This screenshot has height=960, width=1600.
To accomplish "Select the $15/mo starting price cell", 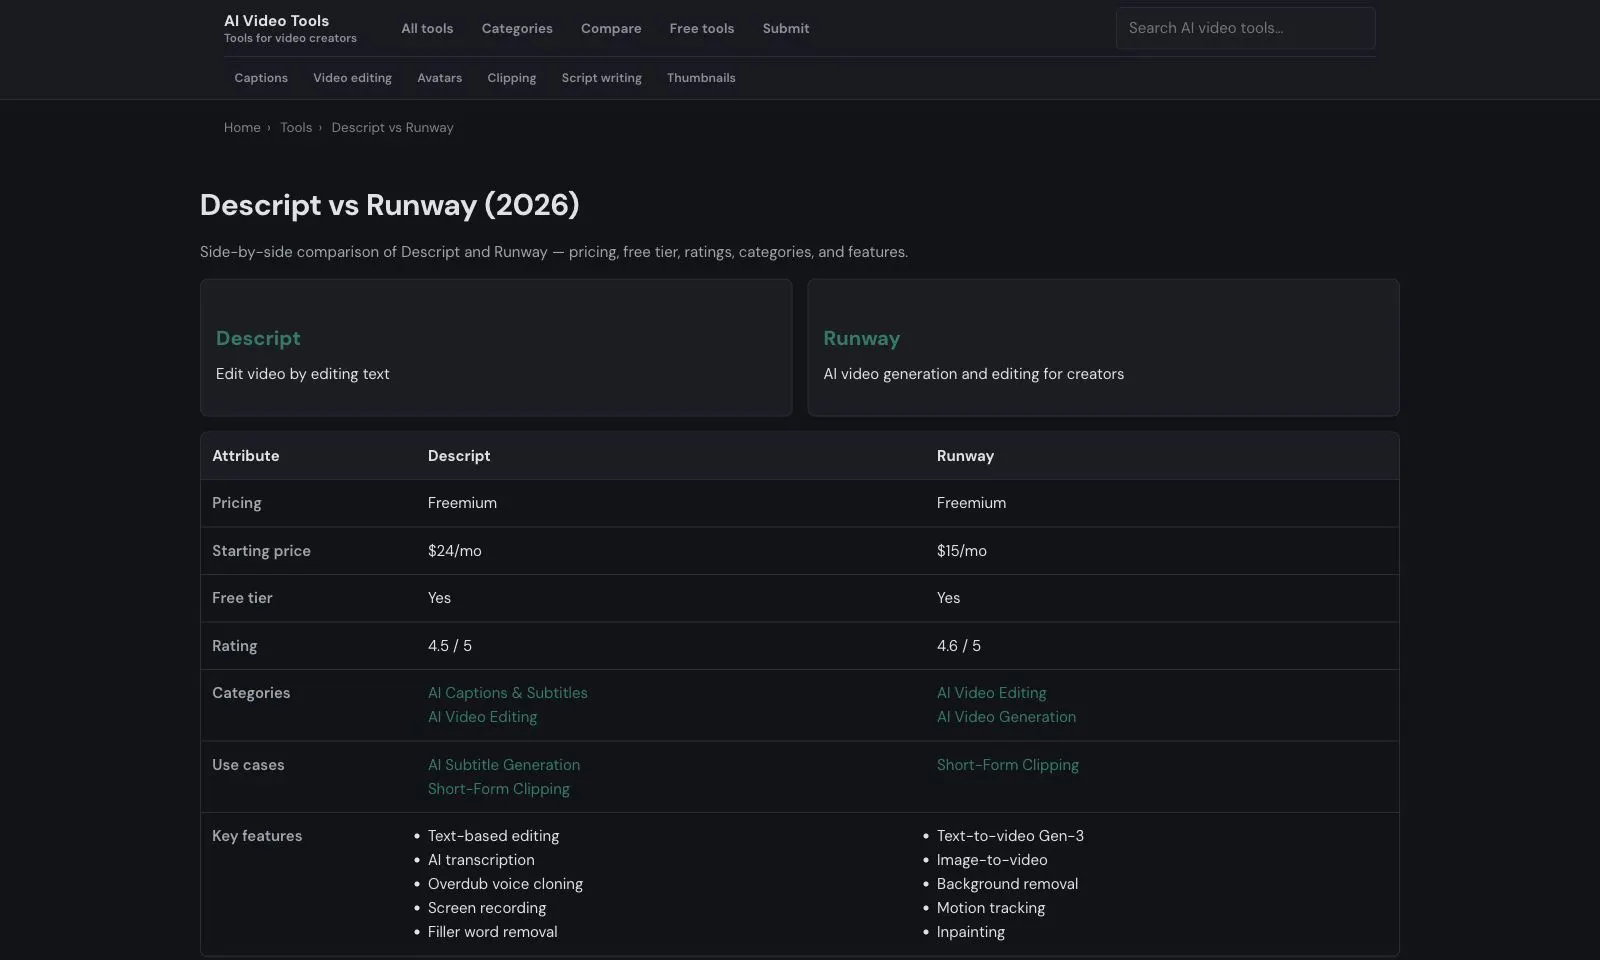I will click(x=962, y=551).
